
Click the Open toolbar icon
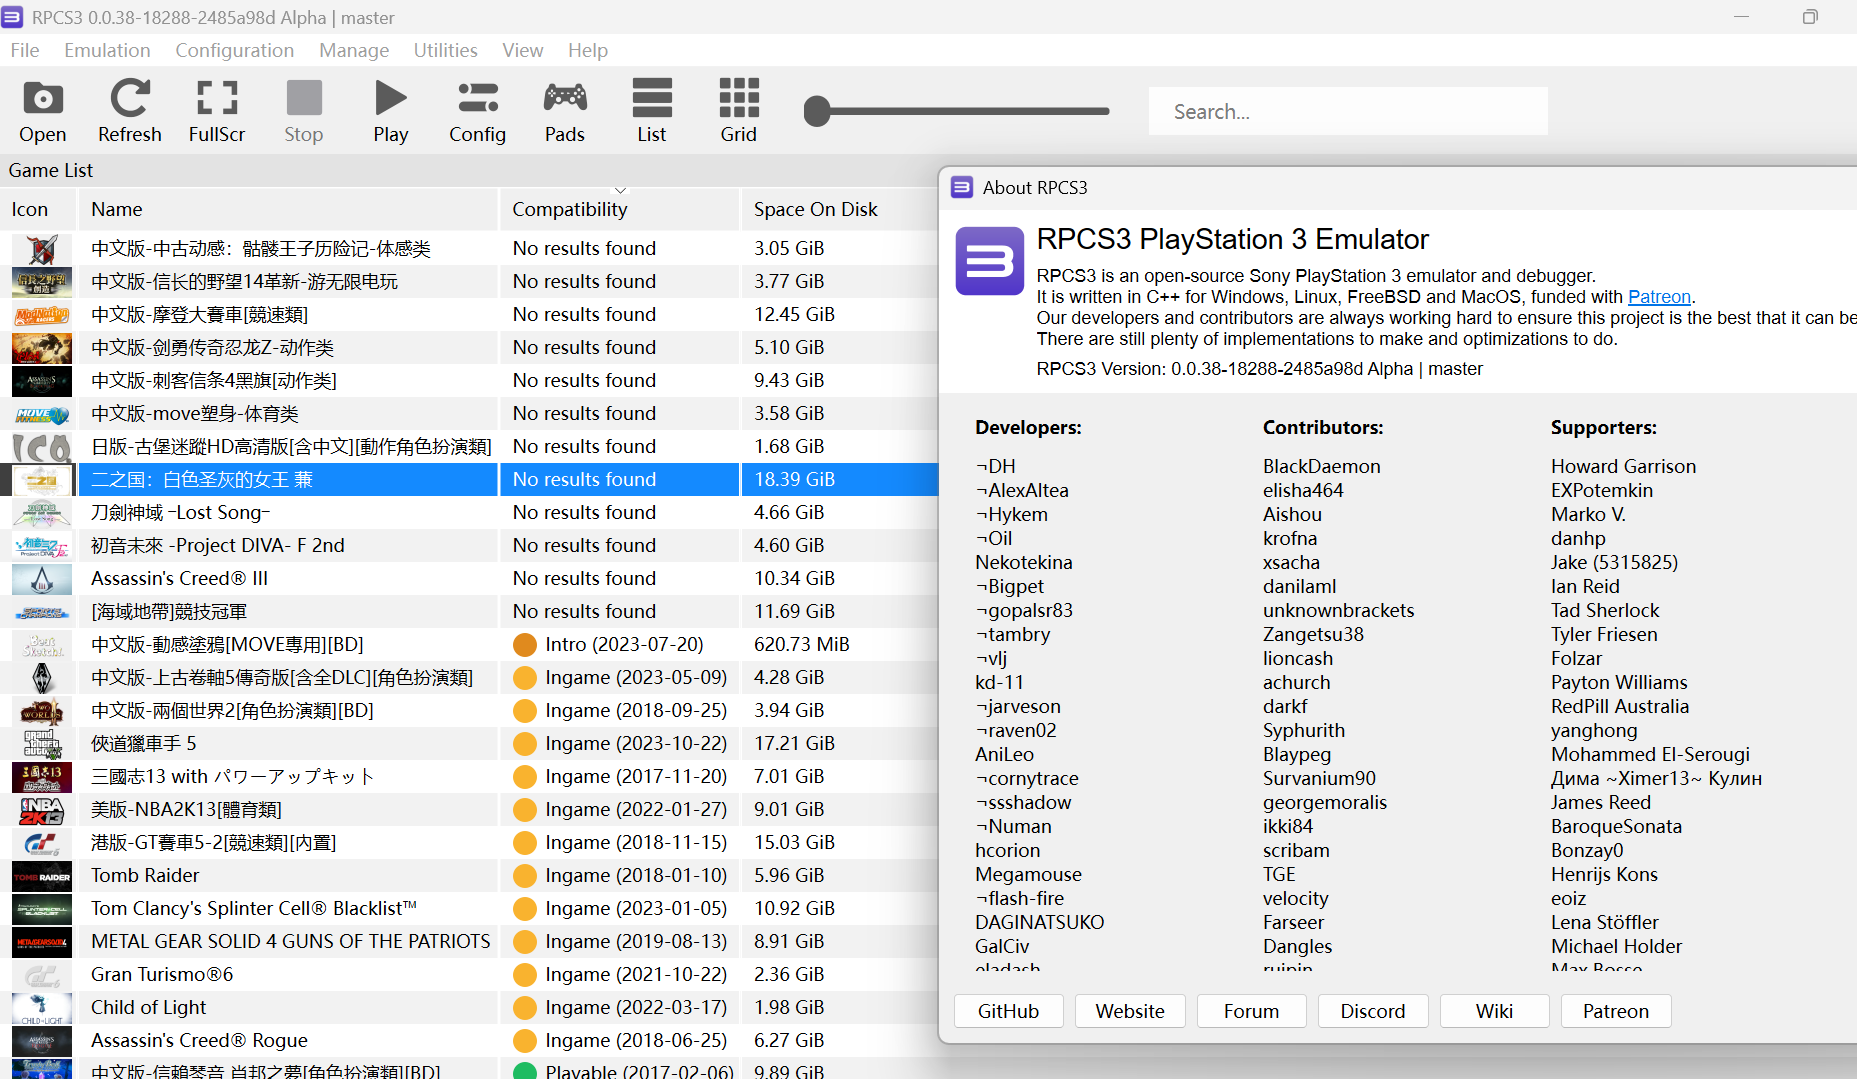42,111
